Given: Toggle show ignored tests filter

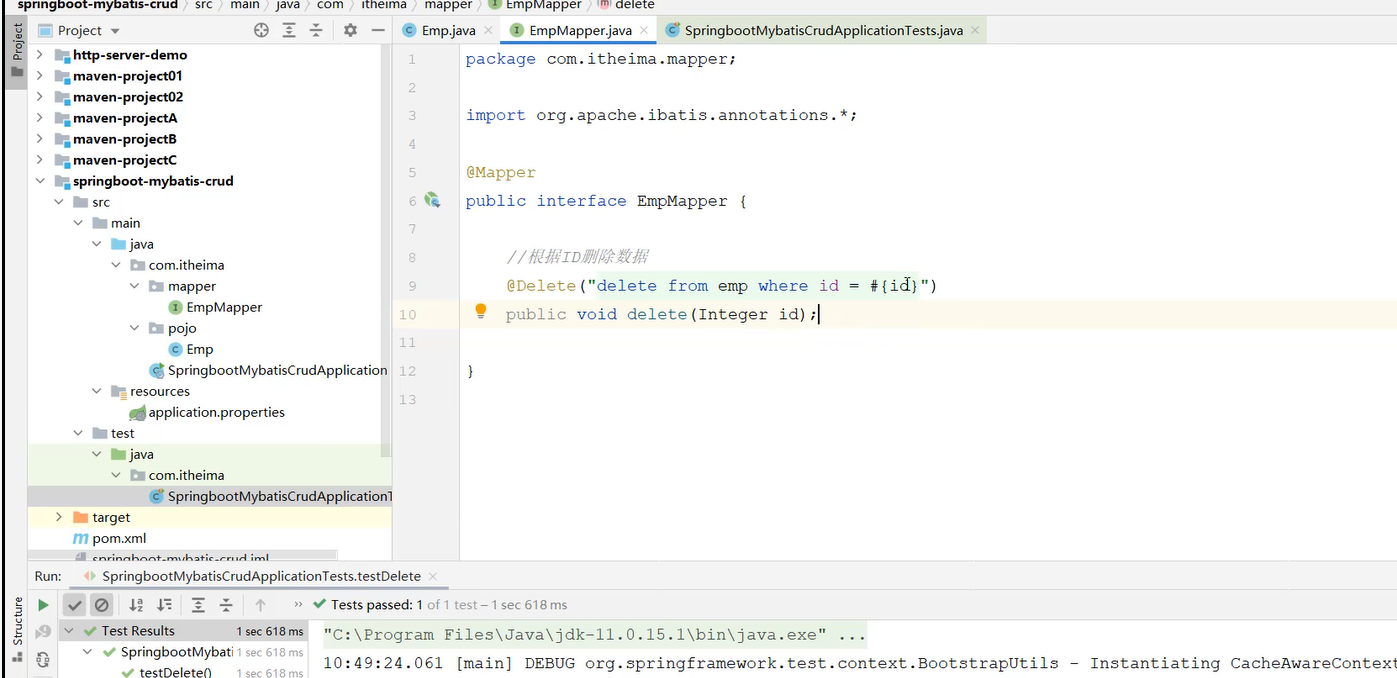Looking at the screenshot, I should click(101, 605).
